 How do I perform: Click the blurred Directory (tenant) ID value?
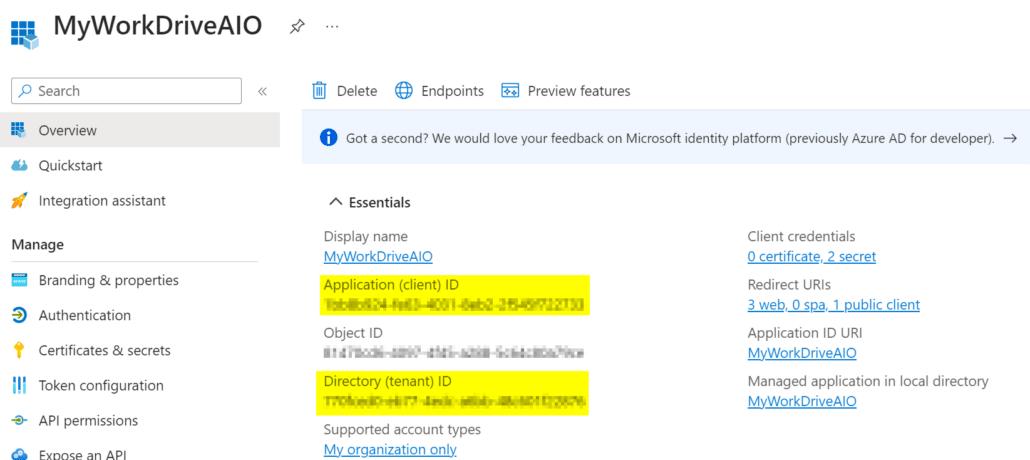click(x=454, y=402)
